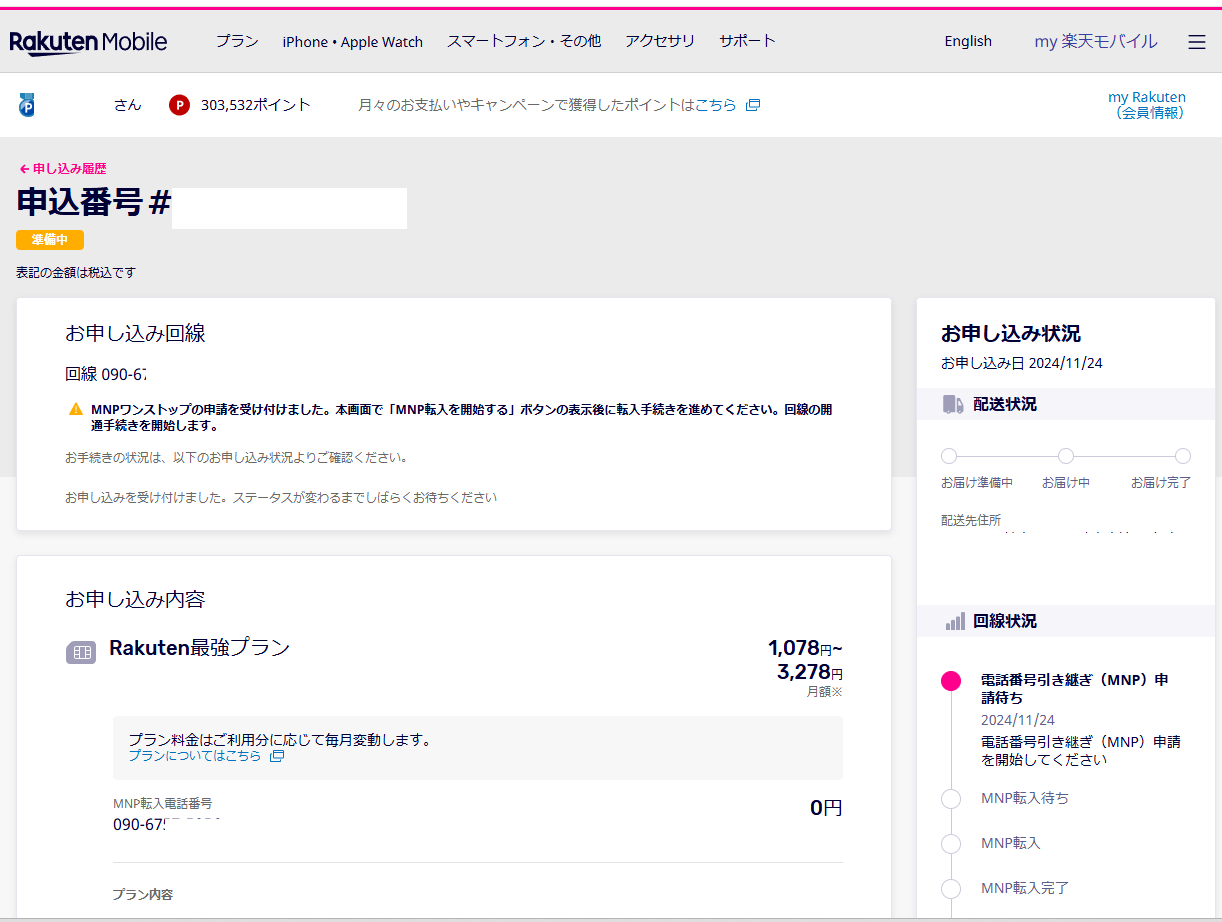Screen dimensions: 1222x922
Task: Click the お申し込み回線 heading
Action: pos(135,334)
